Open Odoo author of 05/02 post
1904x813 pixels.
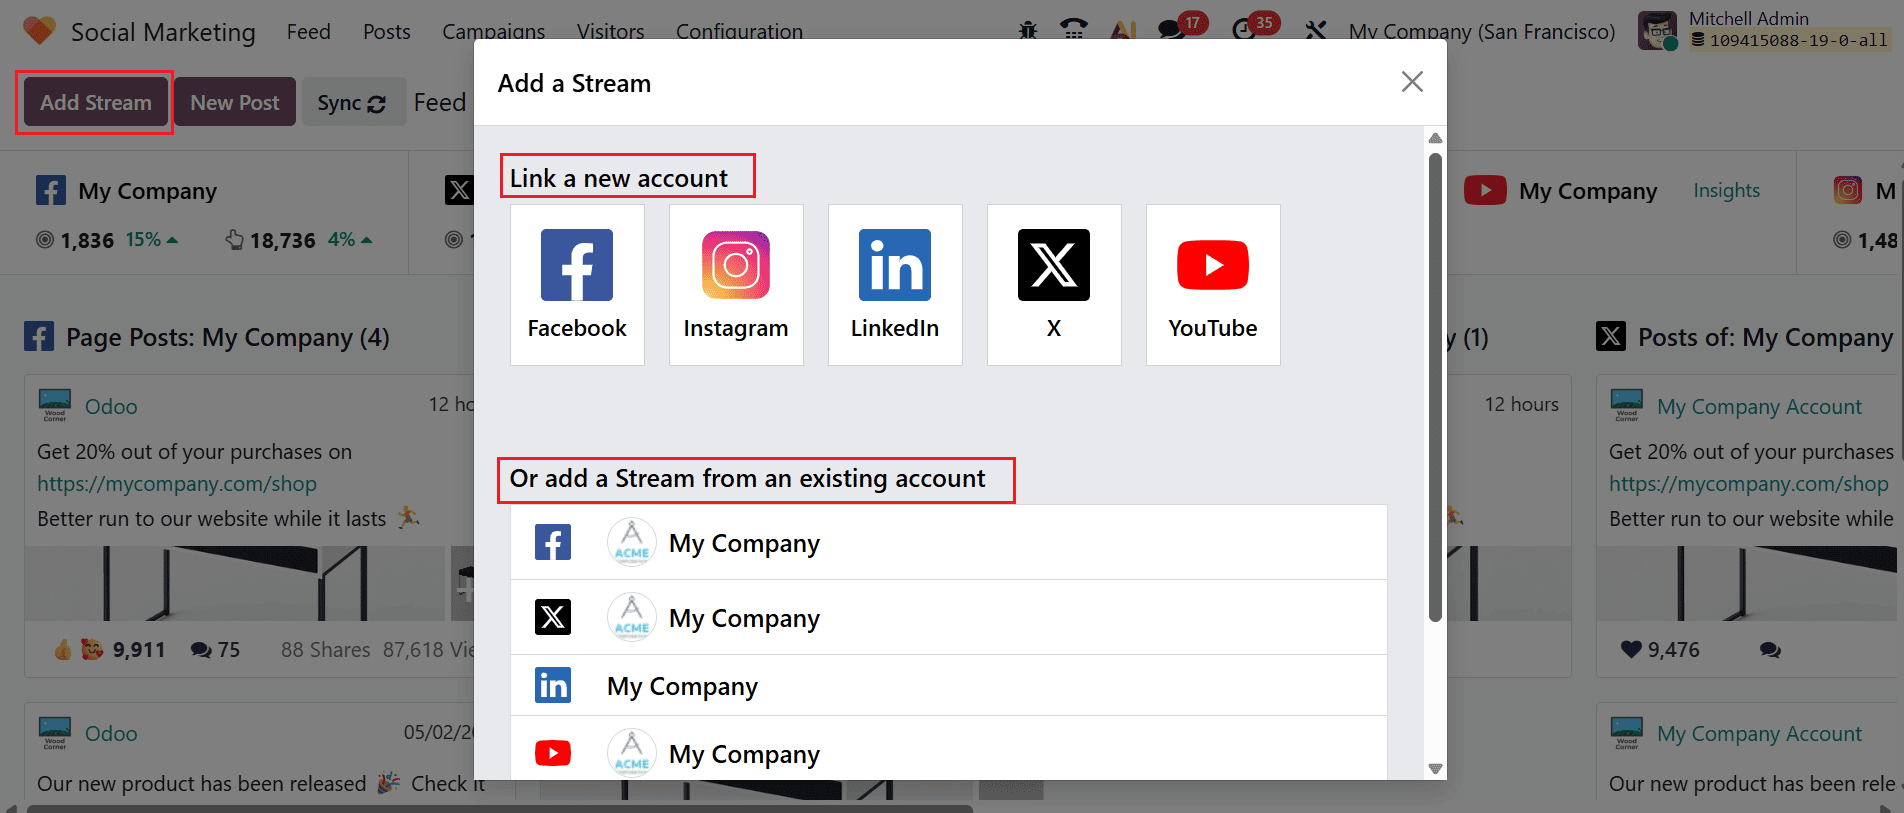tap(111, 733)
